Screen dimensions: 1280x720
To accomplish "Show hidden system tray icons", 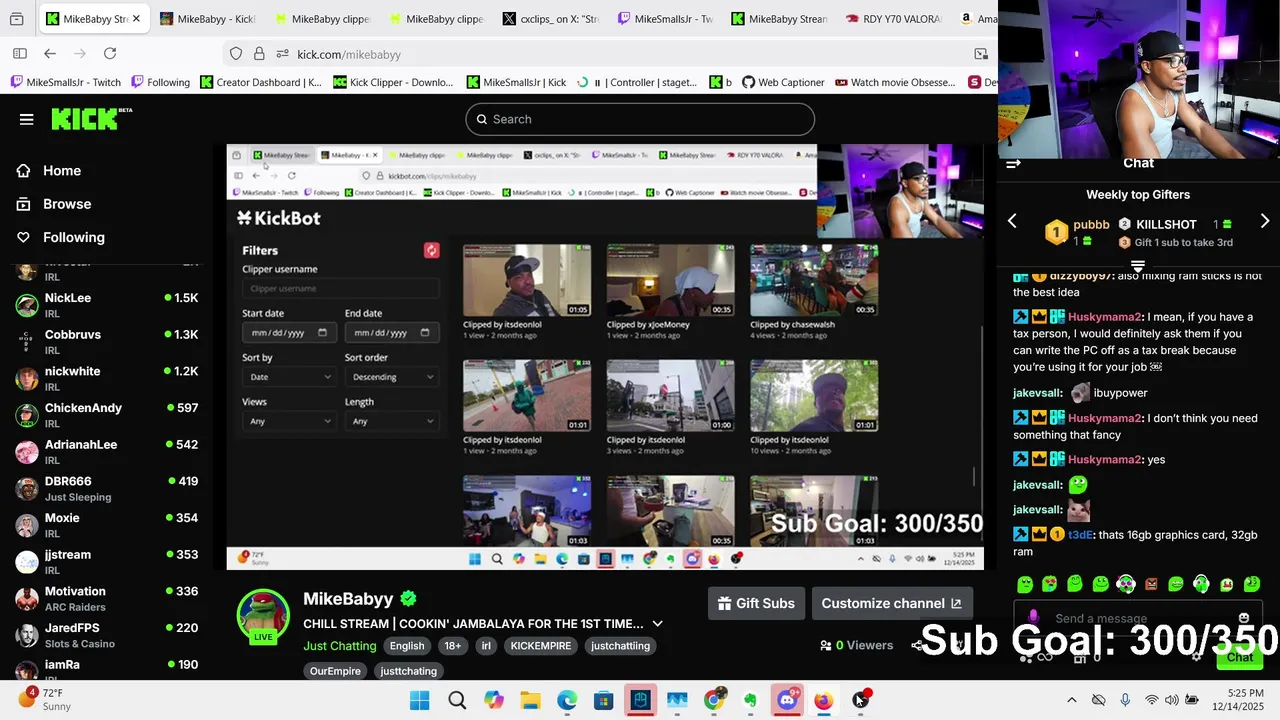I will pos(1072,700).
